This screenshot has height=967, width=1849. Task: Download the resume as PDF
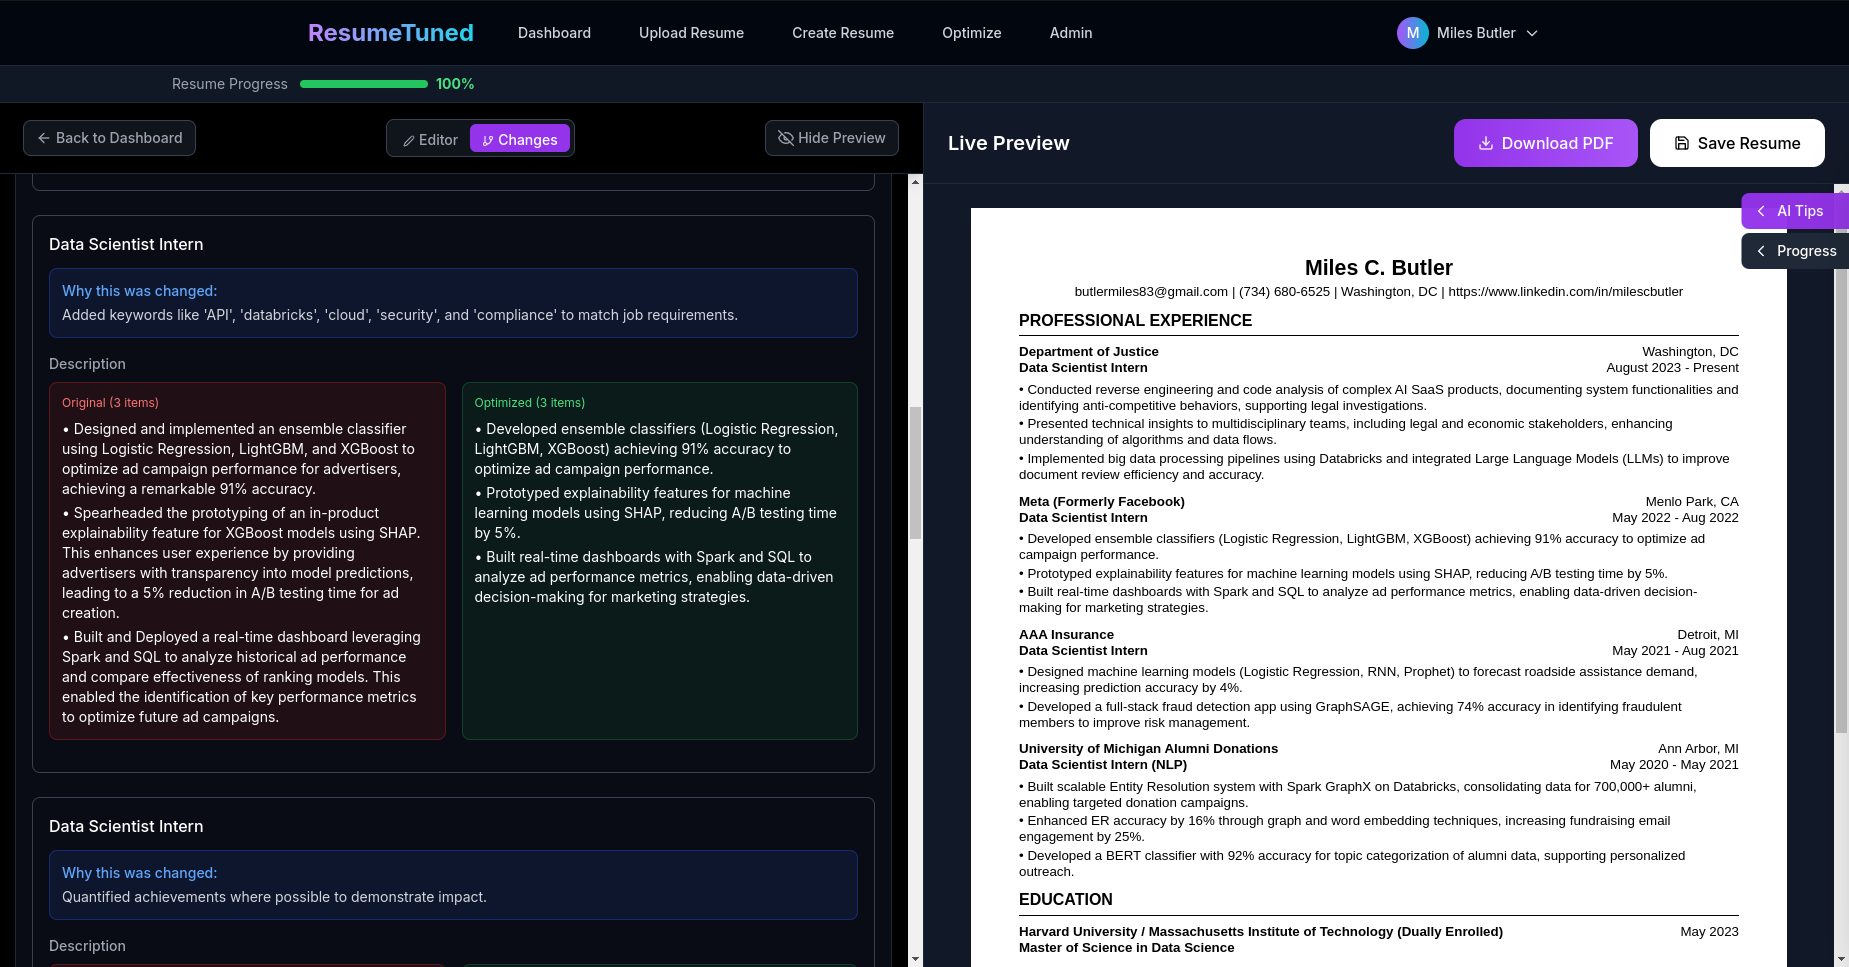[x=1545, y=143]
